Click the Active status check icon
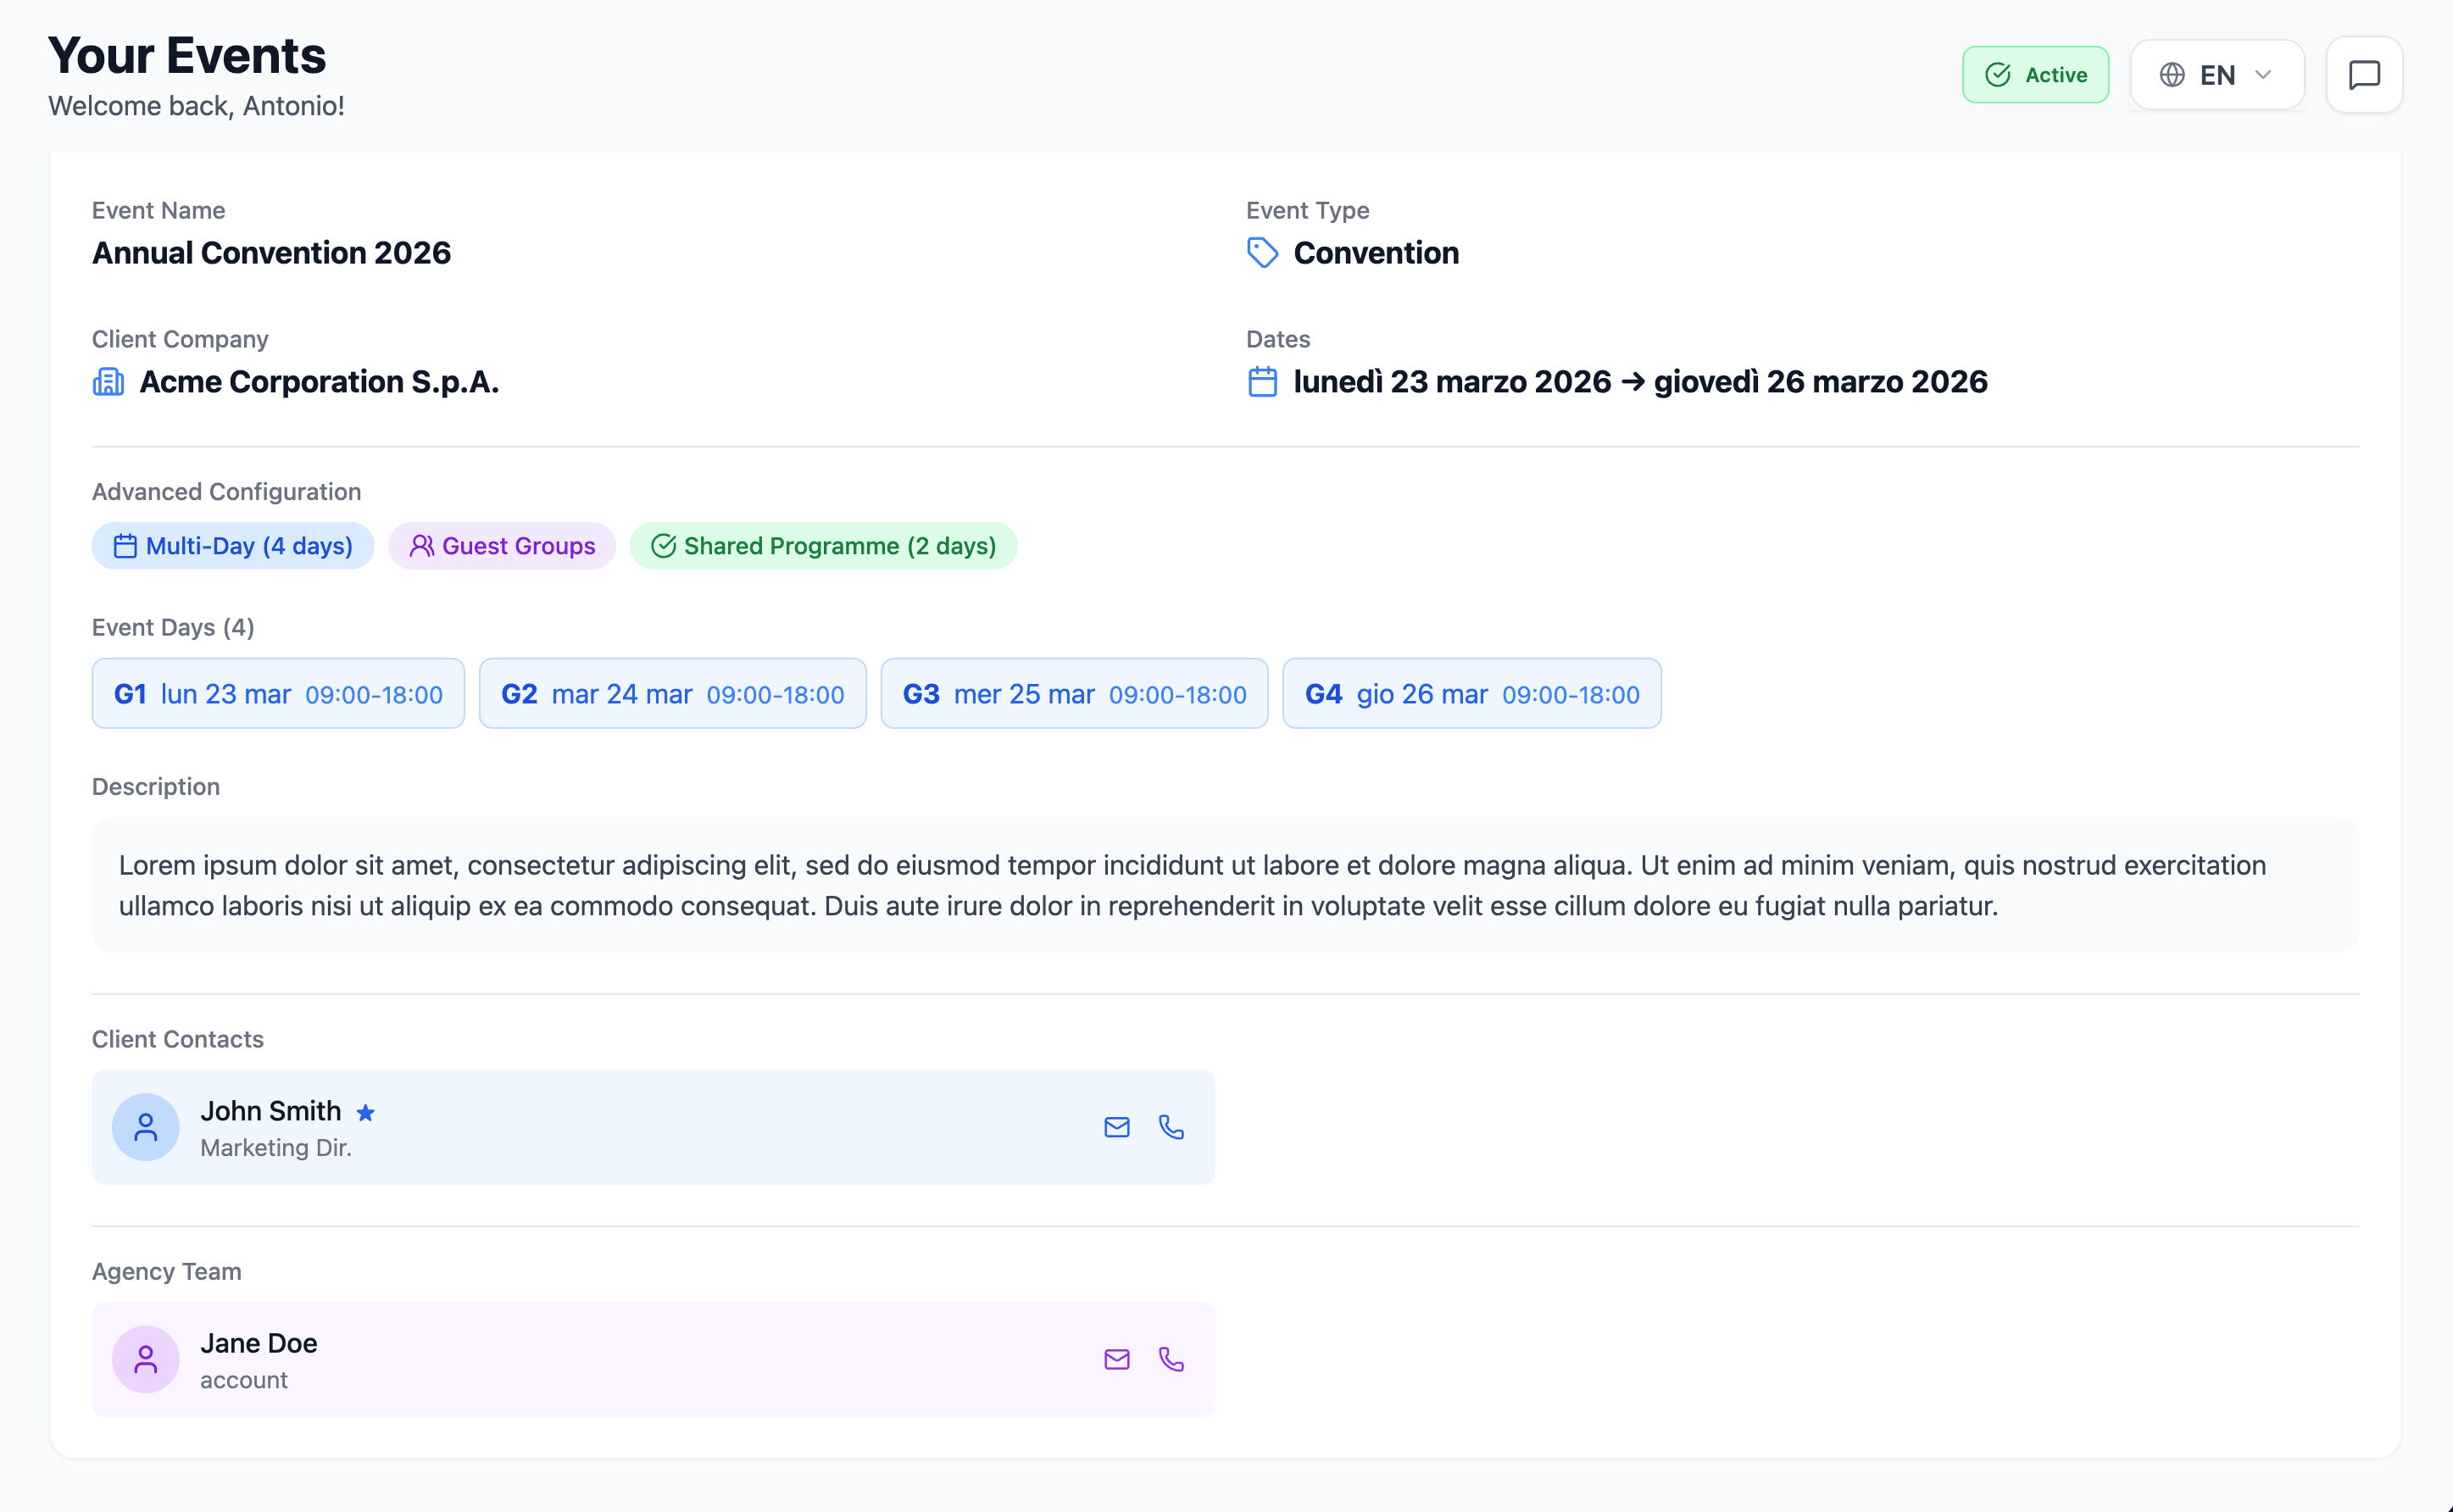 pyautogui.click(x=1997, y=75)
